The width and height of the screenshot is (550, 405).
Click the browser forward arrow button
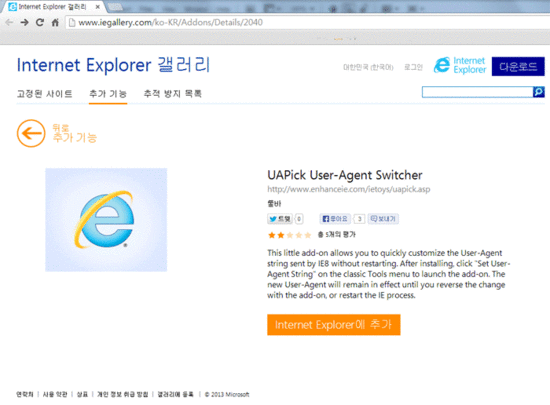pos(25,22)
